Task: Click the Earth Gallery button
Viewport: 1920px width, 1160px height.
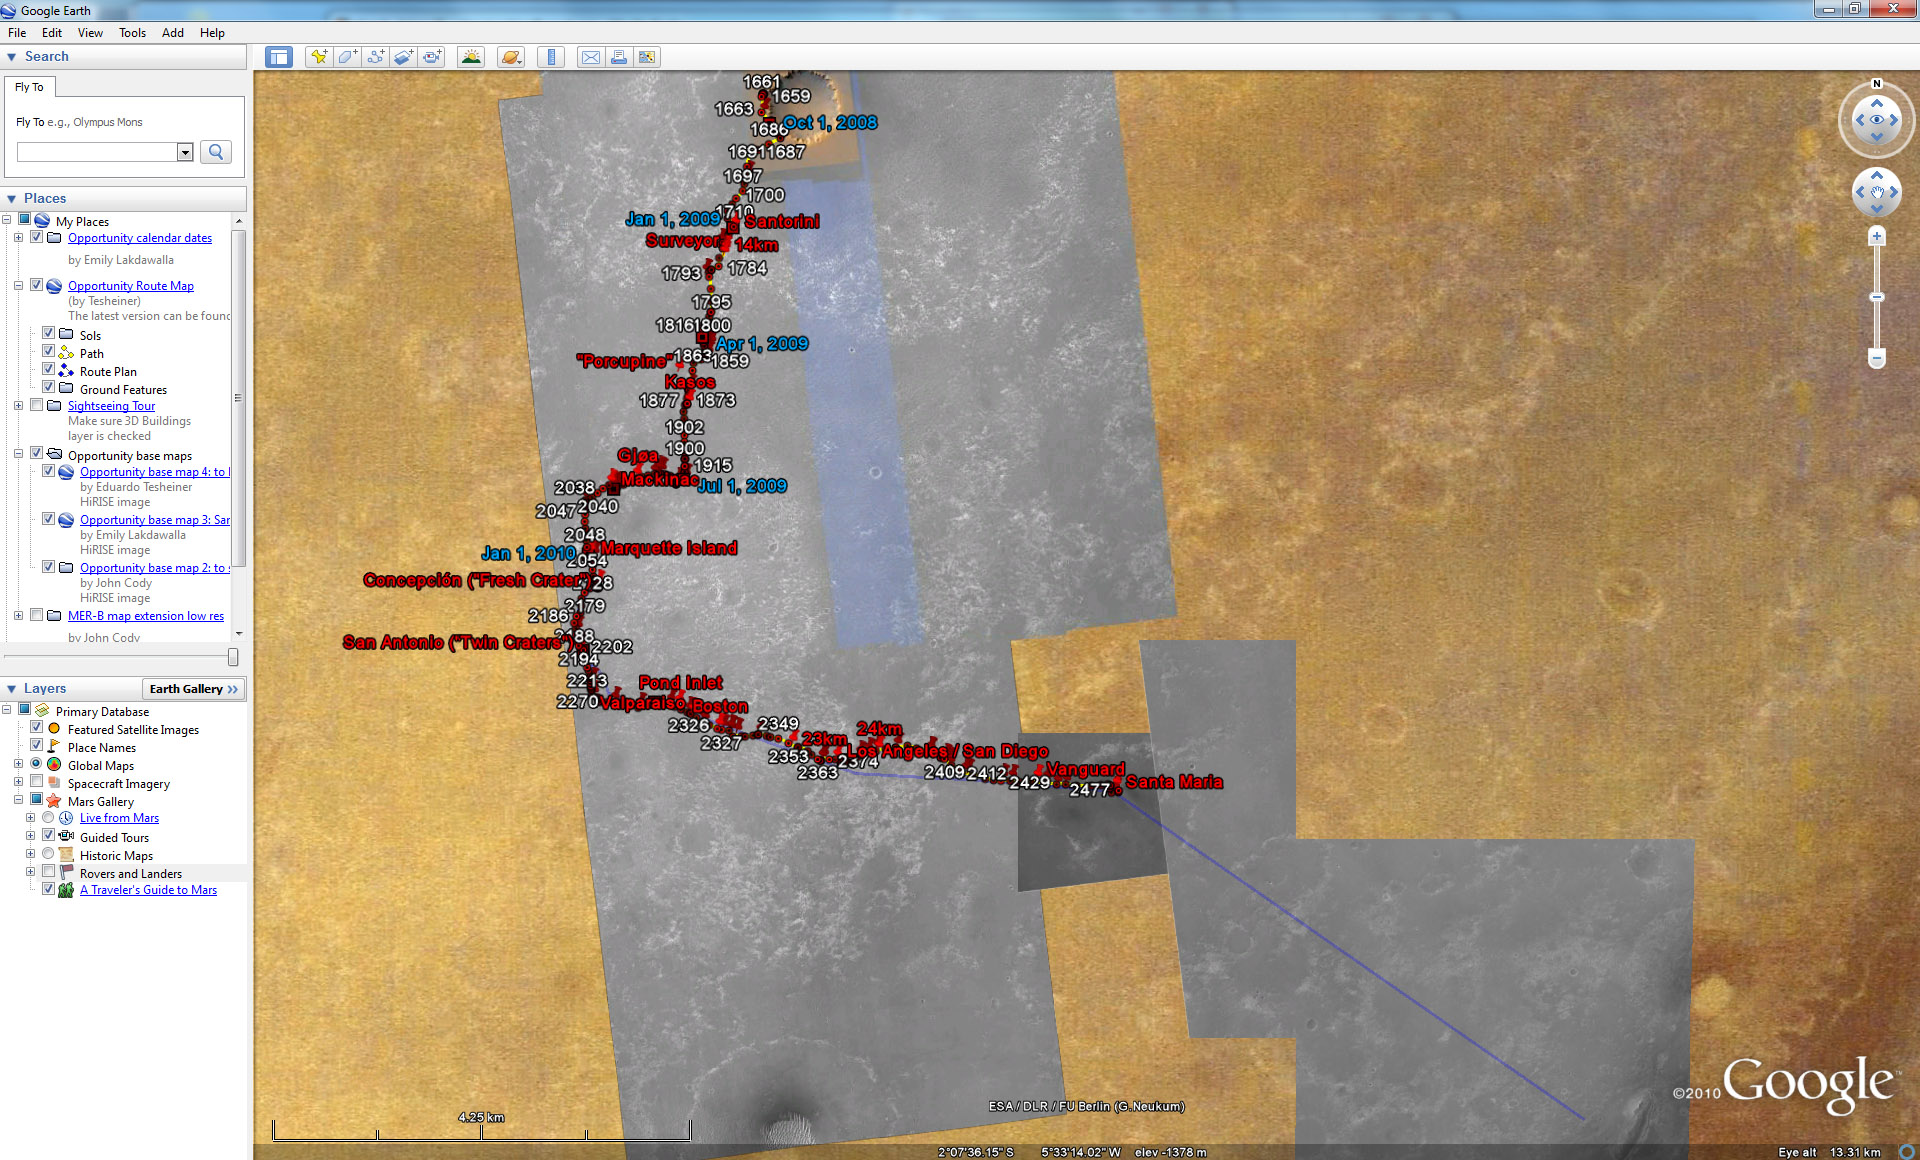Action: point(194,689)
